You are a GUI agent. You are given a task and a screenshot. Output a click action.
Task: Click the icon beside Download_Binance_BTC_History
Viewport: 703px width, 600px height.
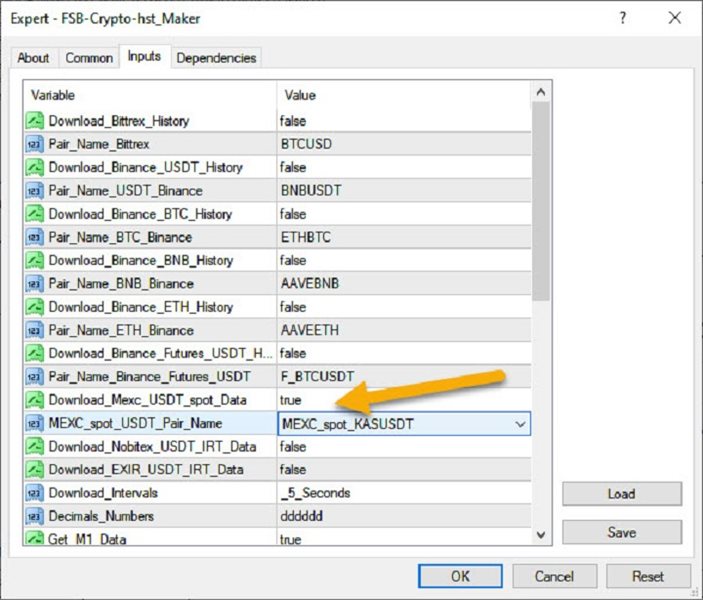pos(35,214)
